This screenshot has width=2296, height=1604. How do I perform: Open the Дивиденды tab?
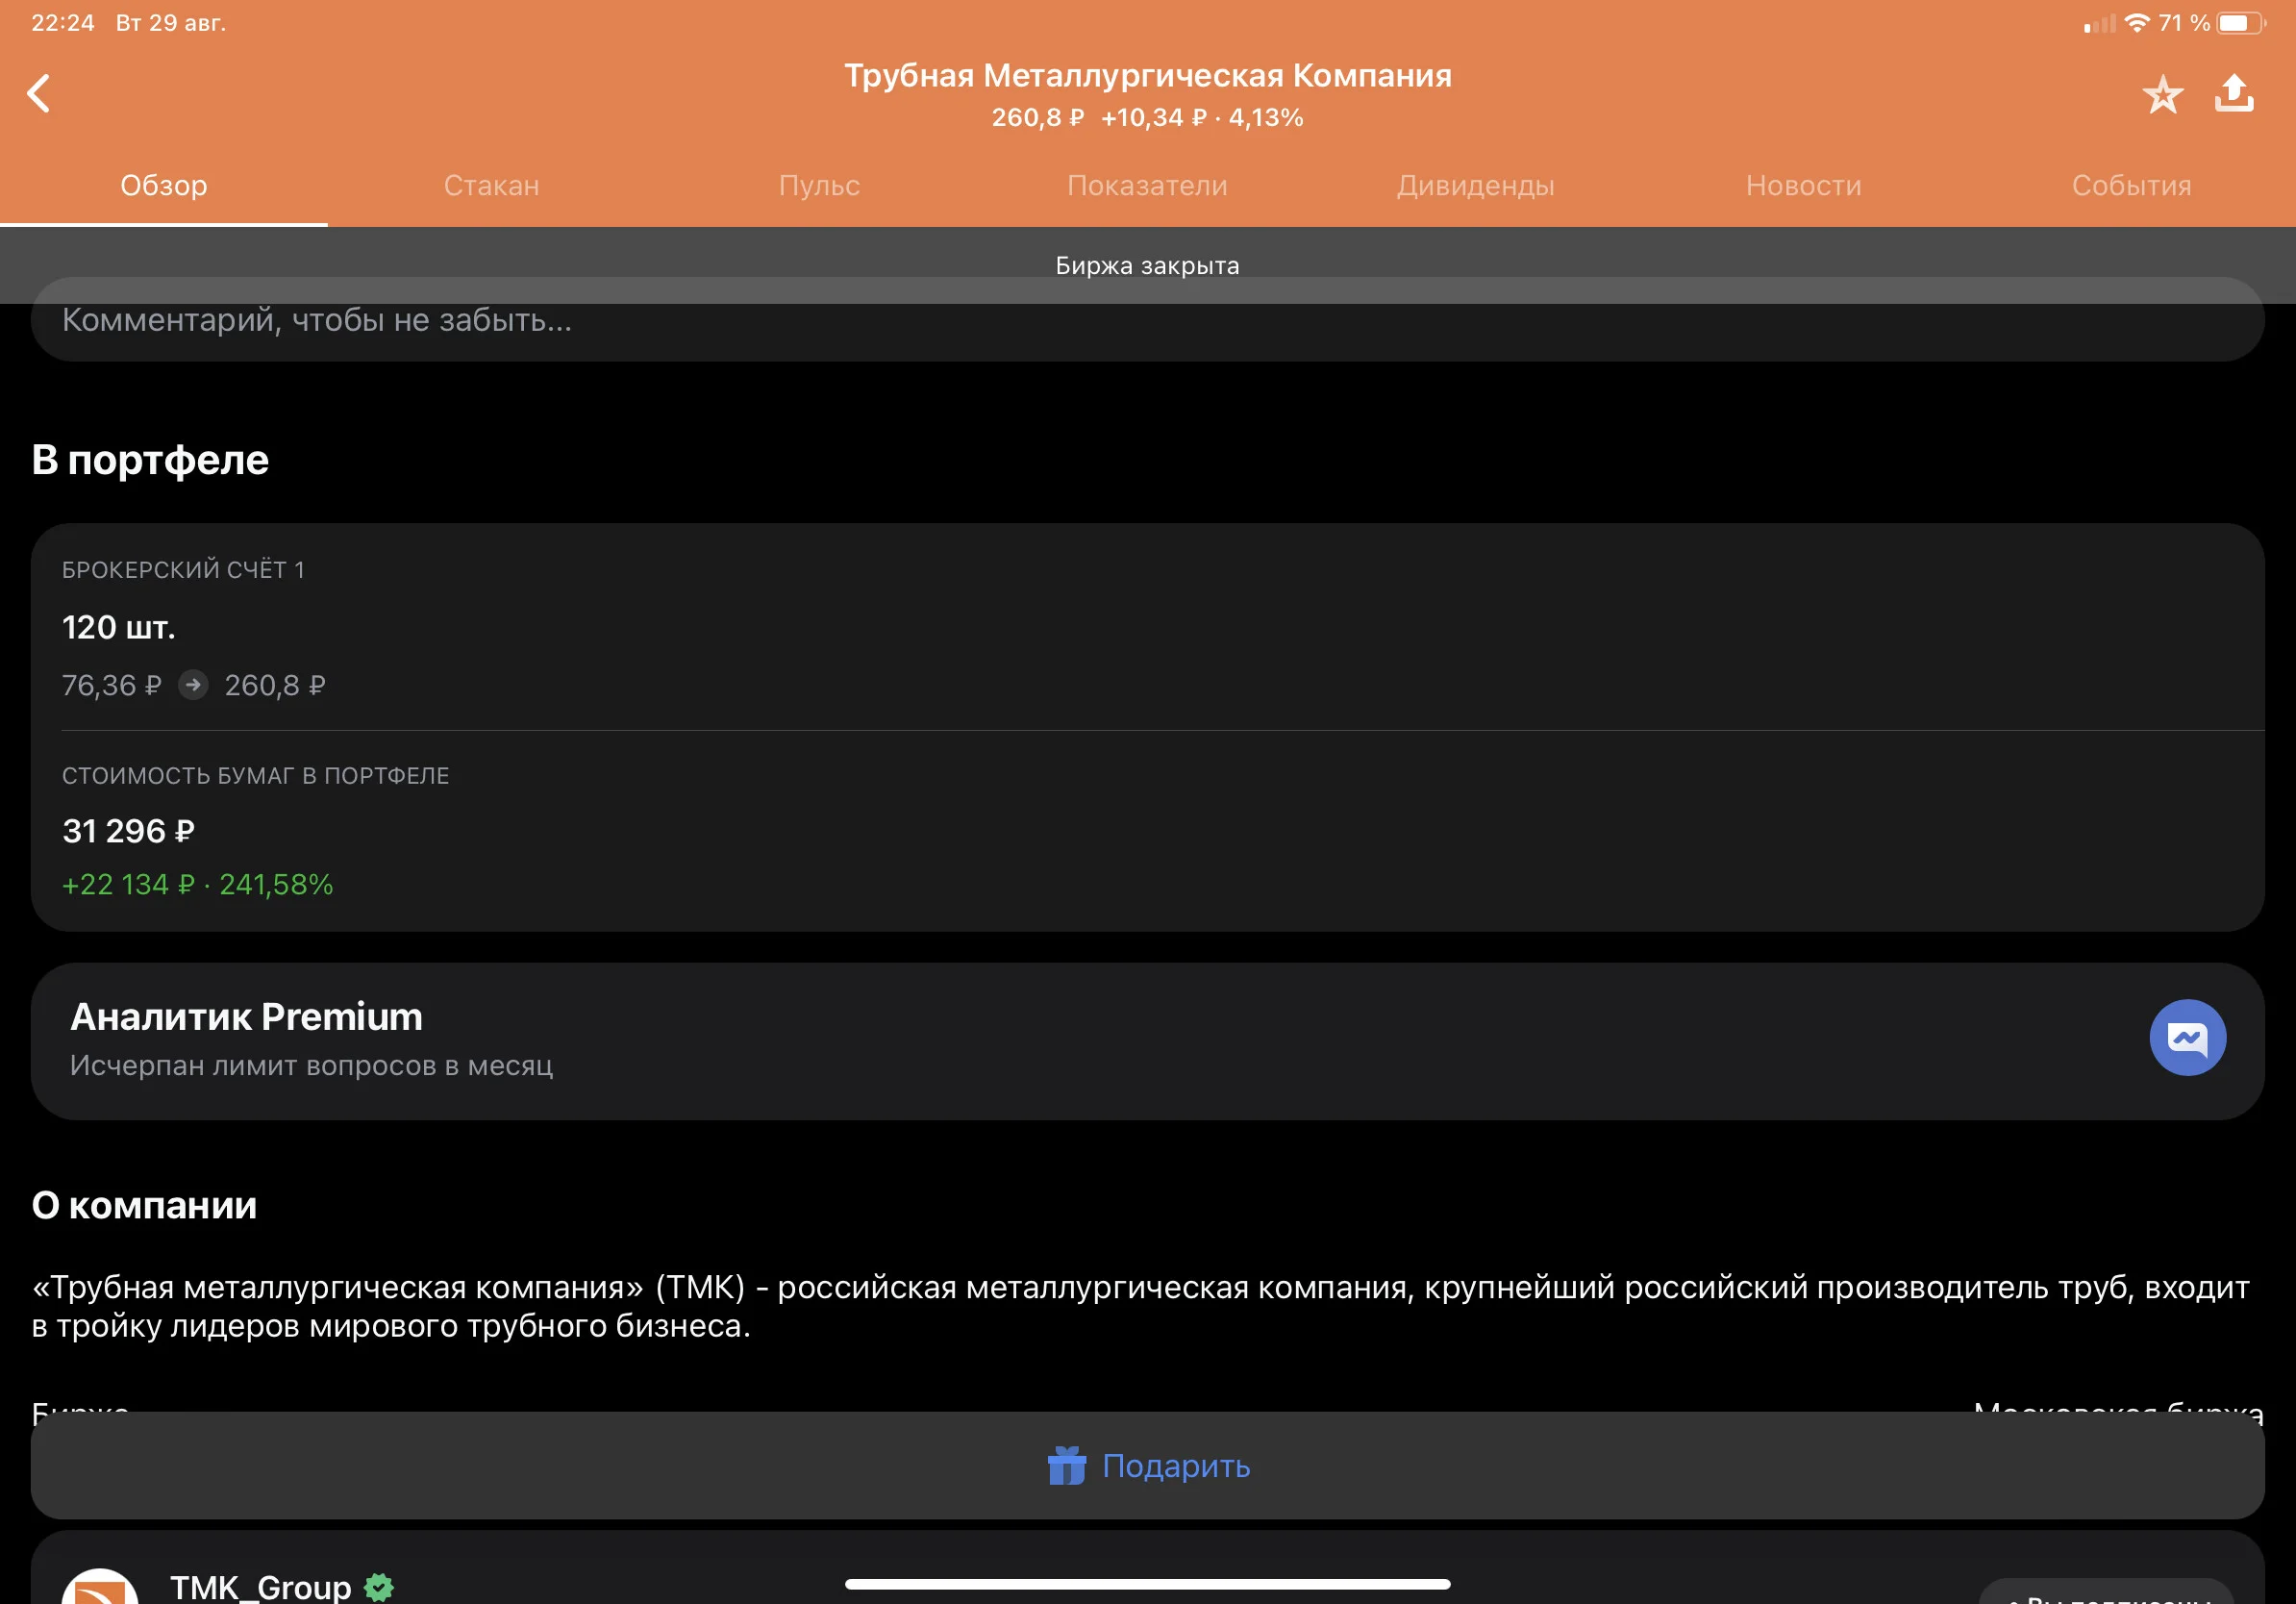coord(1476,185)
